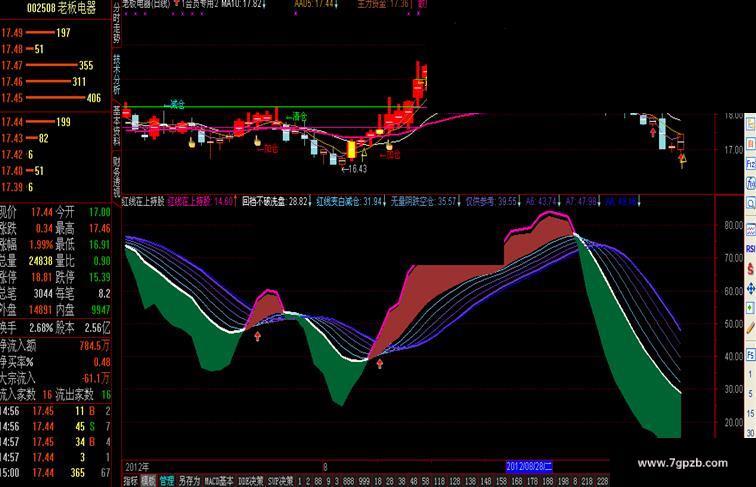This screenshot has width=756, height=487.
Task: Click the 红线在上持股 indicator name
Action: point(143,201)
